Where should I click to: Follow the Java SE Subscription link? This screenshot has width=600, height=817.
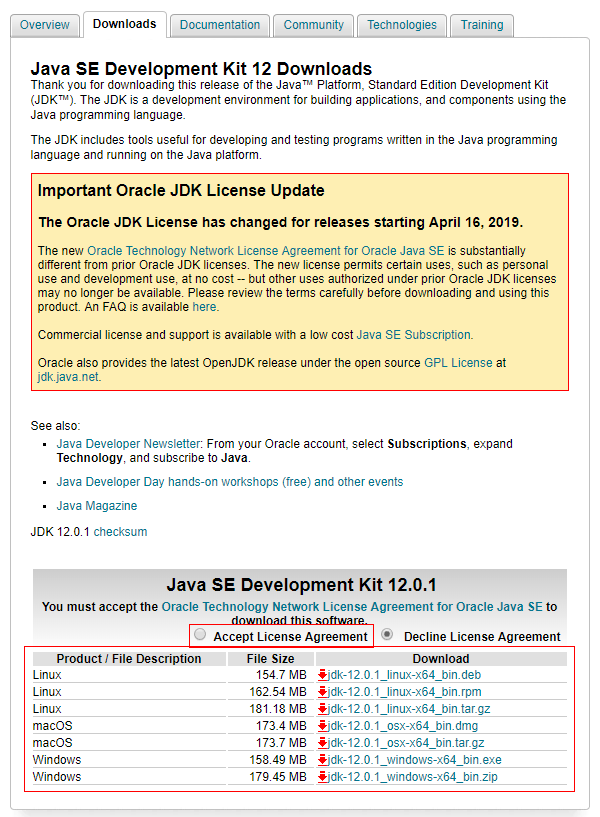414,335
